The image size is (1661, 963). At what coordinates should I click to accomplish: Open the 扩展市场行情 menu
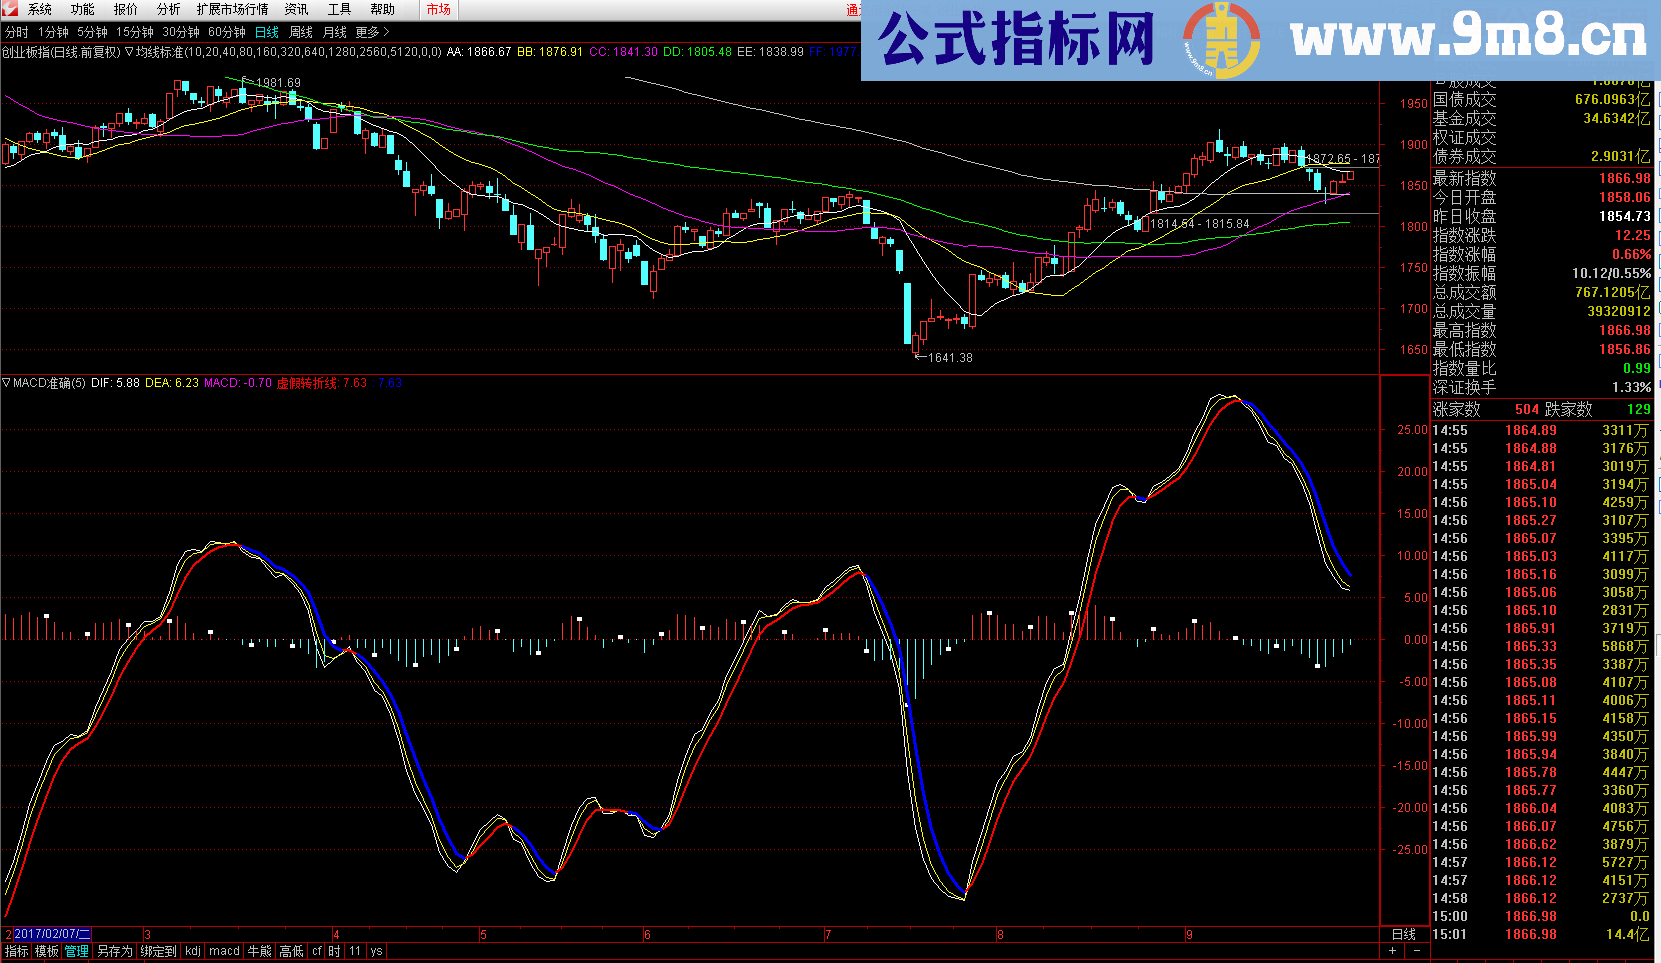(x=232, y=9)
